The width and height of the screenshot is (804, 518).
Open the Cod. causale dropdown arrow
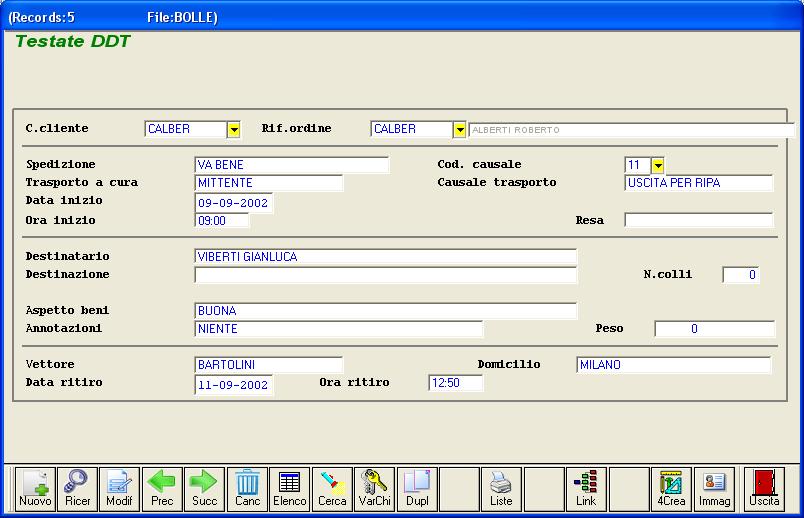coord(658,165)
